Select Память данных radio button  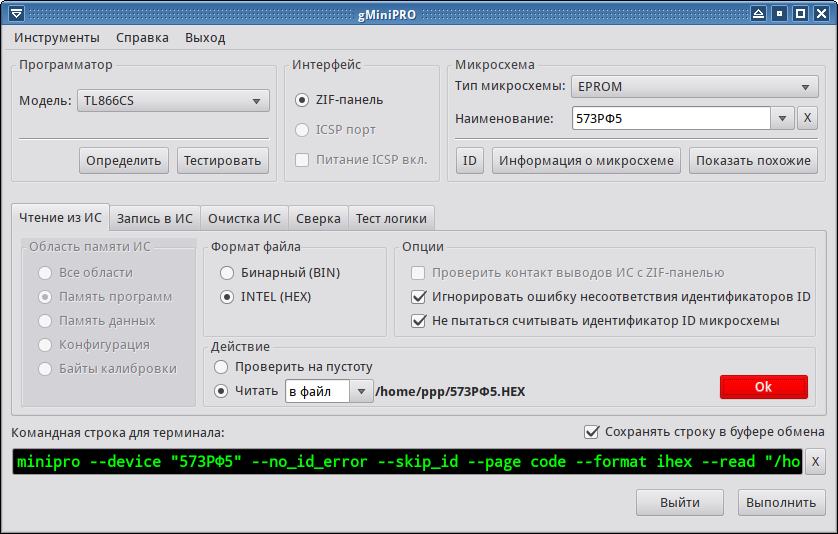click(x=45, y=321)
